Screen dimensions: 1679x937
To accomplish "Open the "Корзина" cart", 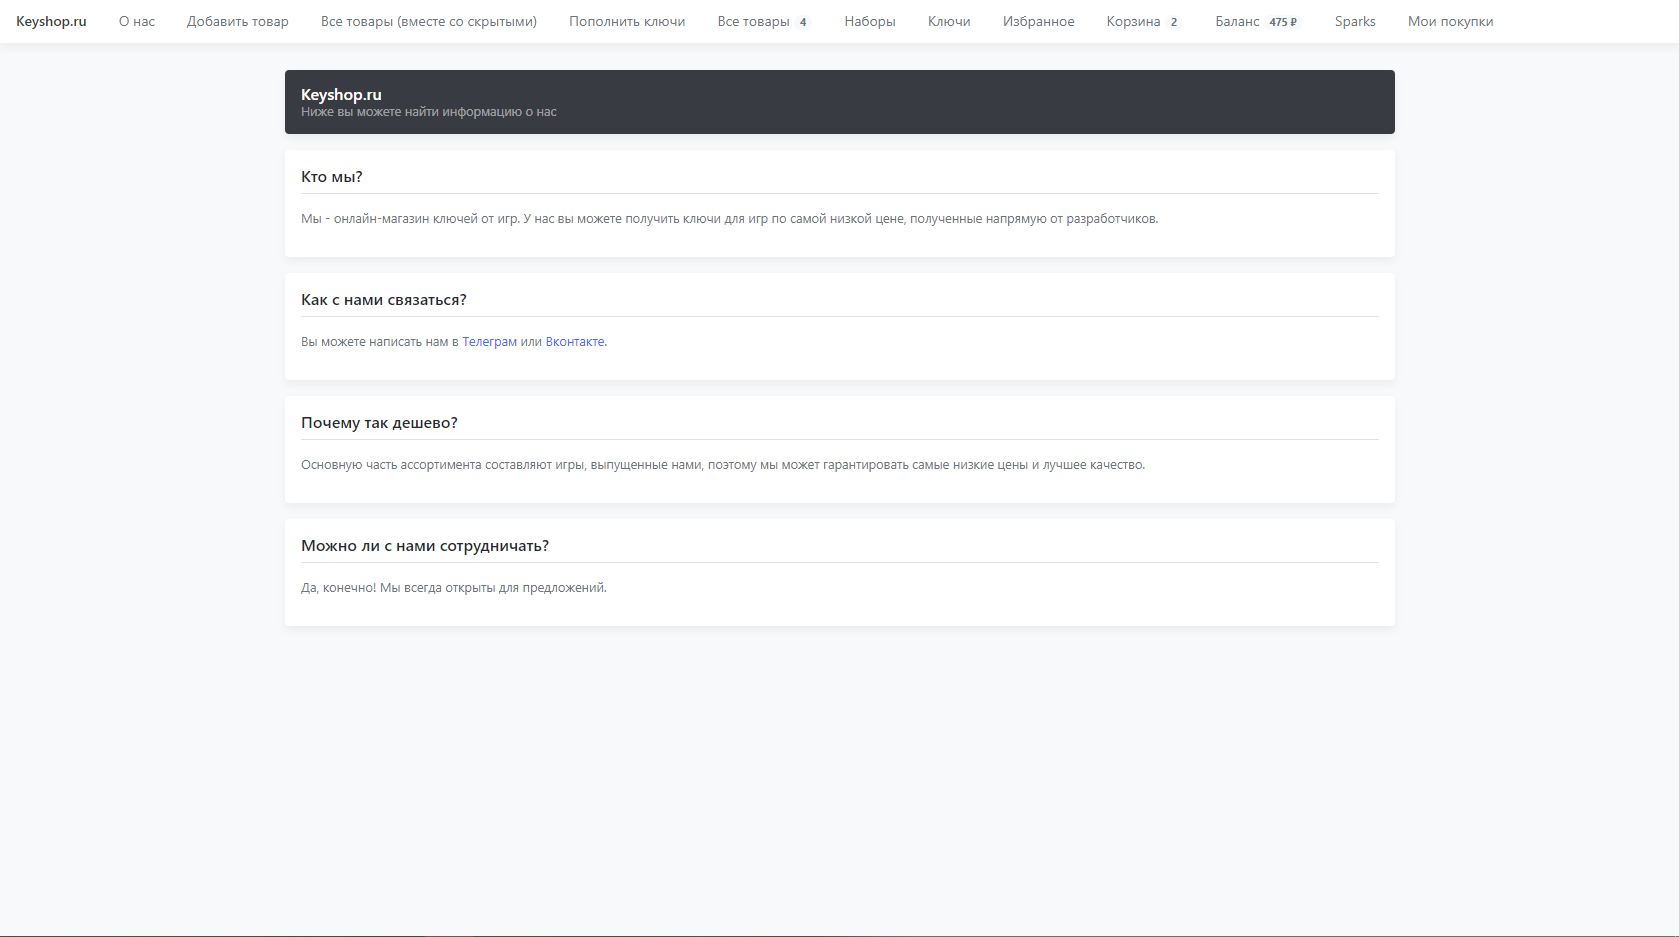I will coord(1142,21).
